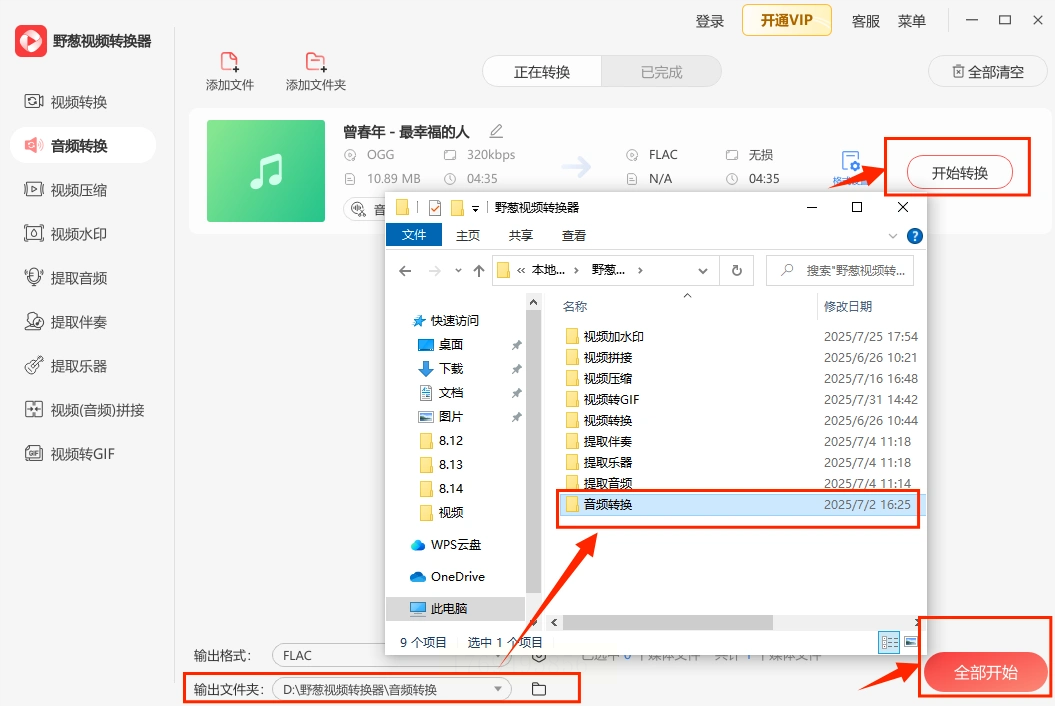Open the format settings icon beside 开始转换

[x=850, y=162]
